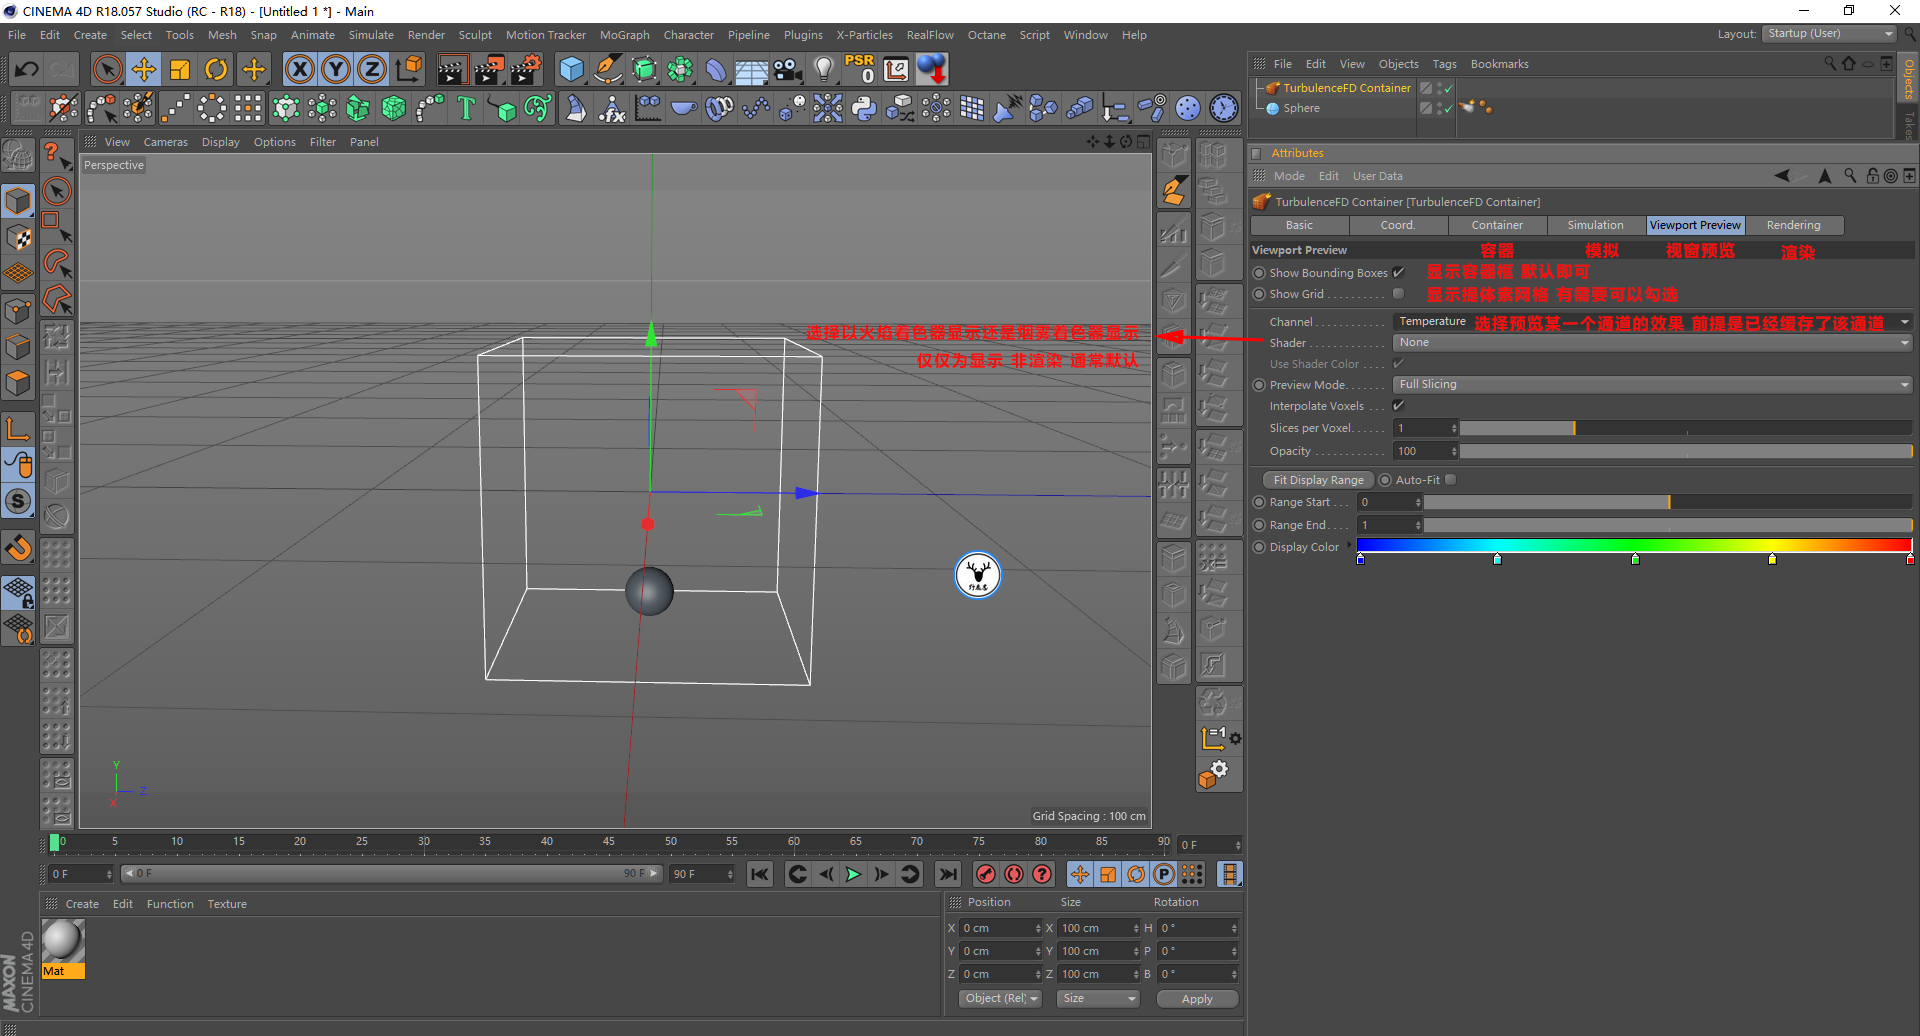Screen dimensions: 1920x1036
Task: Select the Live Selection tool
Action: tap(107, 70)
